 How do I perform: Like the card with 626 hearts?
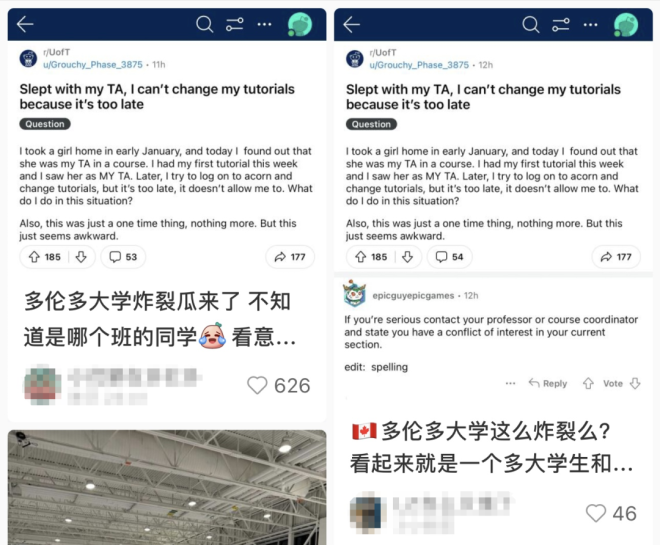pos(257,385)
